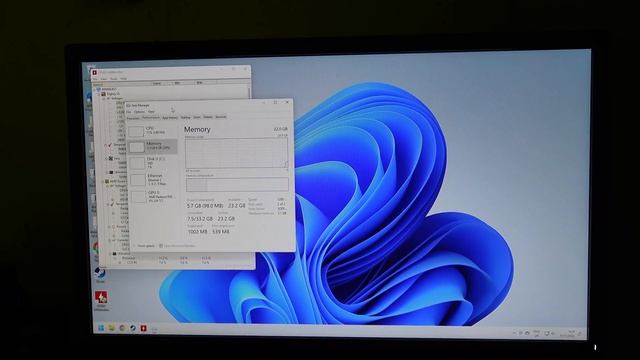The width and height of the screenshot is (640, 360).
Task: Select the CPU performance entry
Action: [x=152, y=131]
